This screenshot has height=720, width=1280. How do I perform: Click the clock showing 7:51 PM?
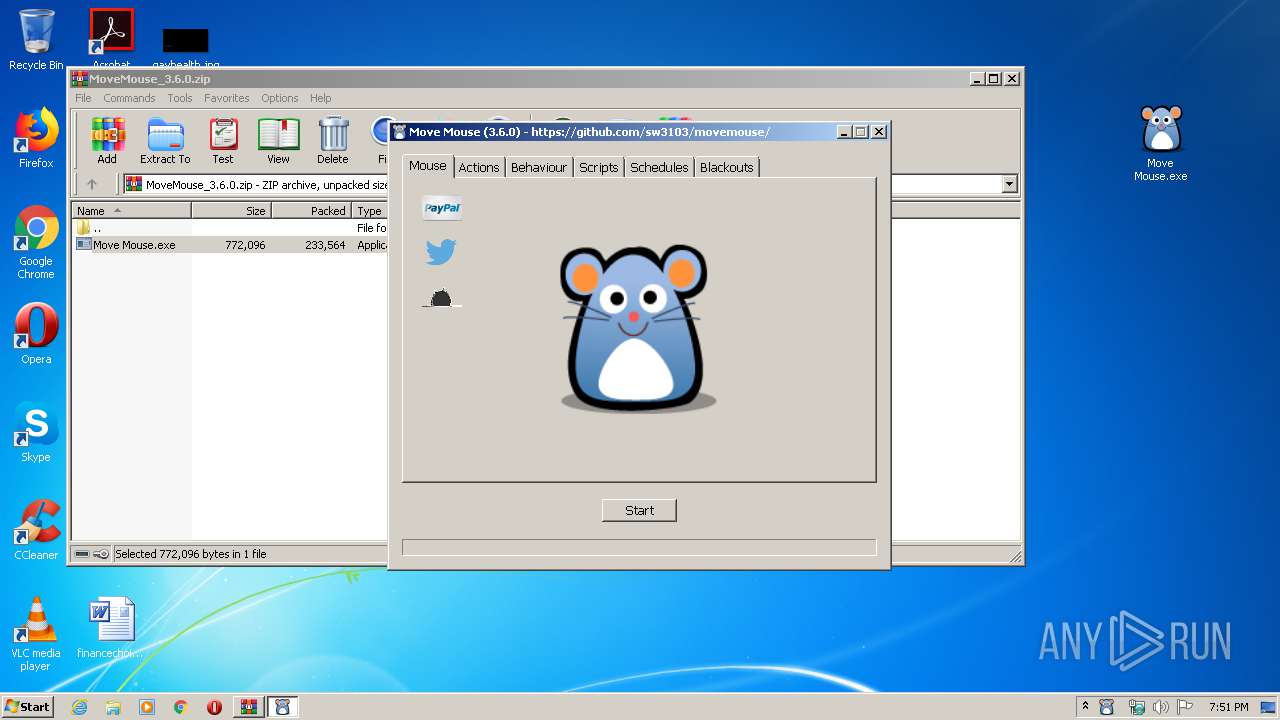(1228, 707)
